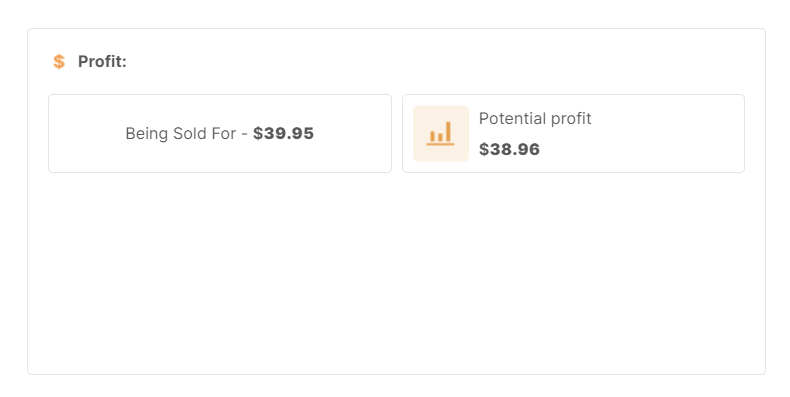Click the word "Being" in the left card
Screen dimensions: 790x397
pos(147,134)
